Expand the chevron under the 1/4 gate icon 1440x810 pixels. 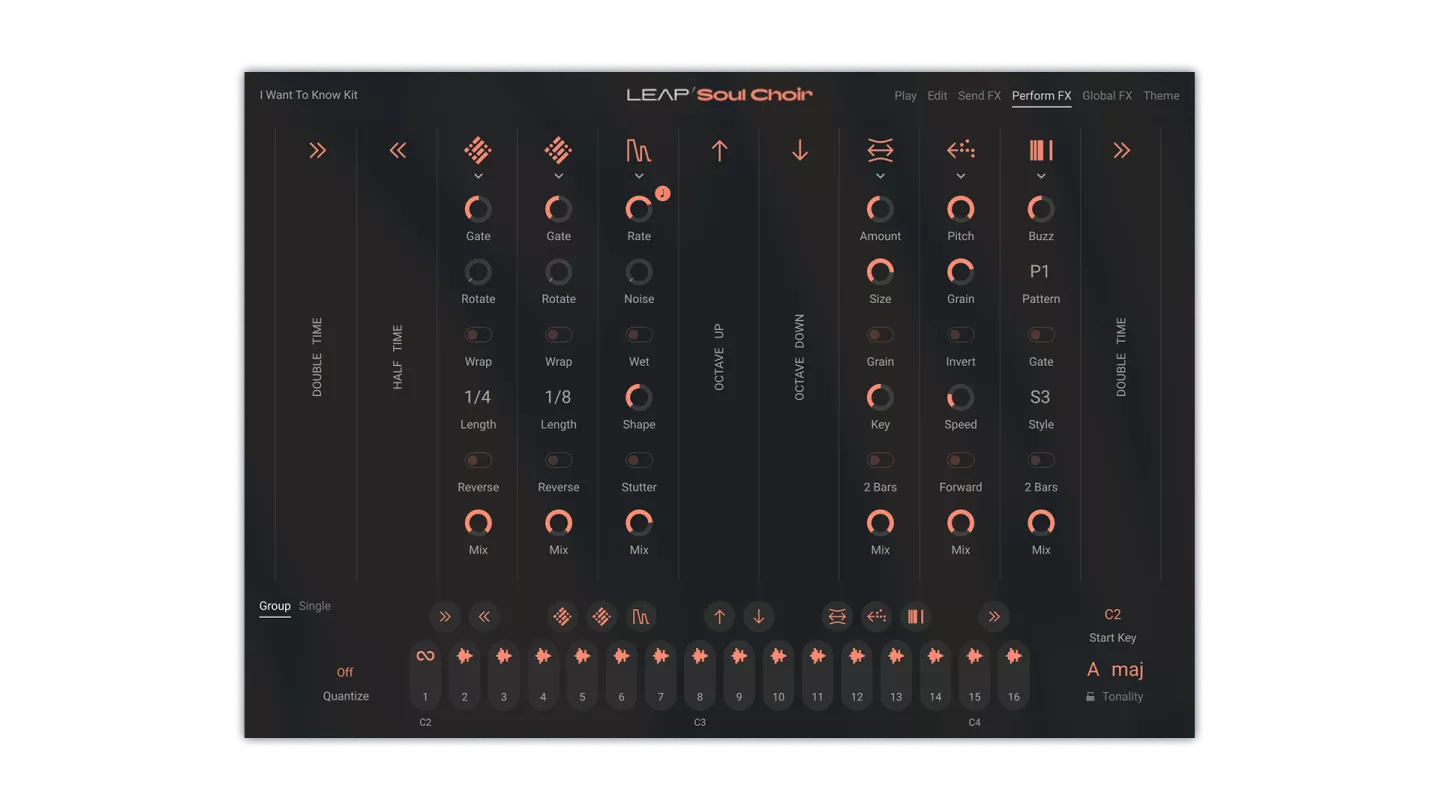pyautogui.click(x=478, y=176)
